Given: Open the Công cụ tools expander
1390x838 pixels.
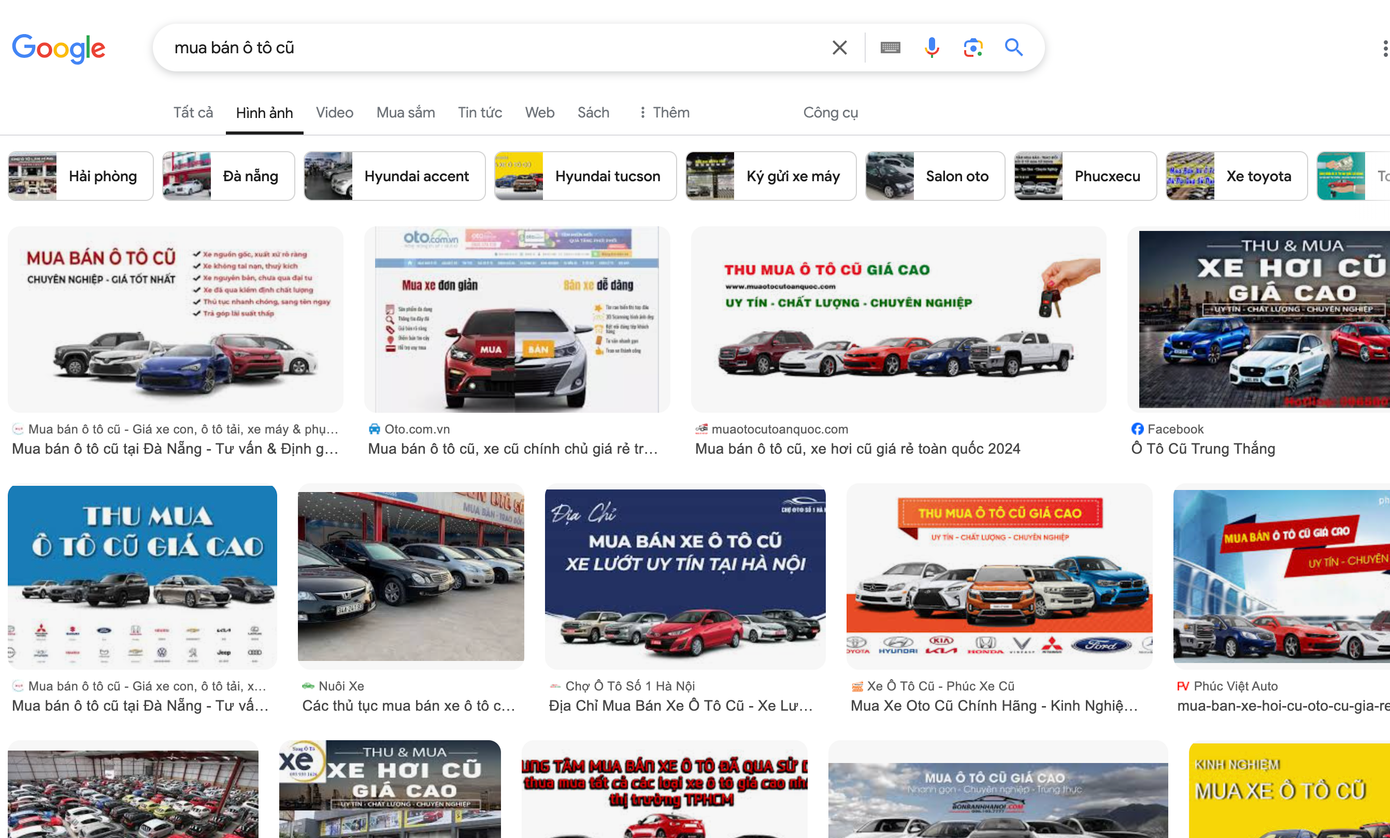Looking at the screenshot, I should [x=830, y=113].
